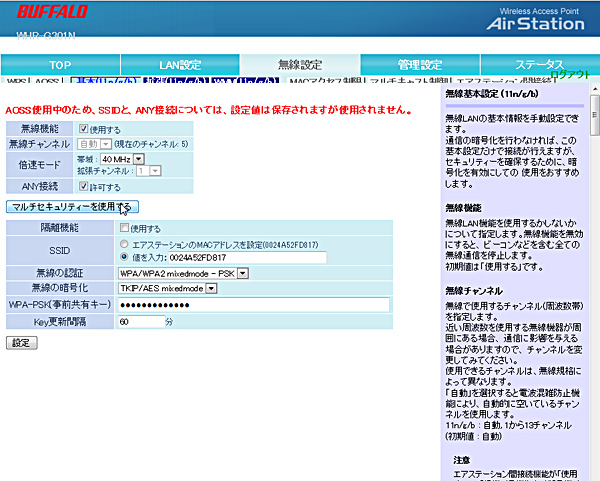The height and width of the screenshot is (481, 600).
Task: Click the WPA-PSK pre-shared key field
Action: 252,305
